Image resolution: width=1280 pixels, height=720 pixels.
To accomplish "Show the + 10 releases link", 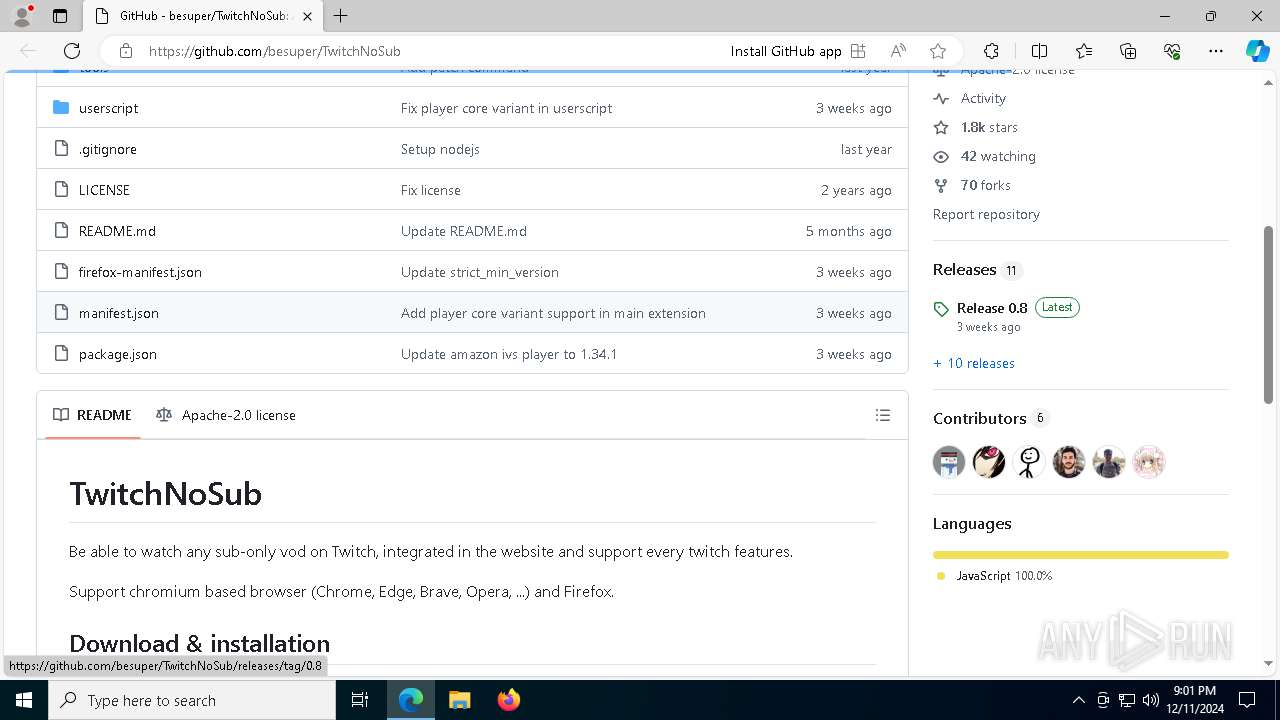I will click(974, 363).
